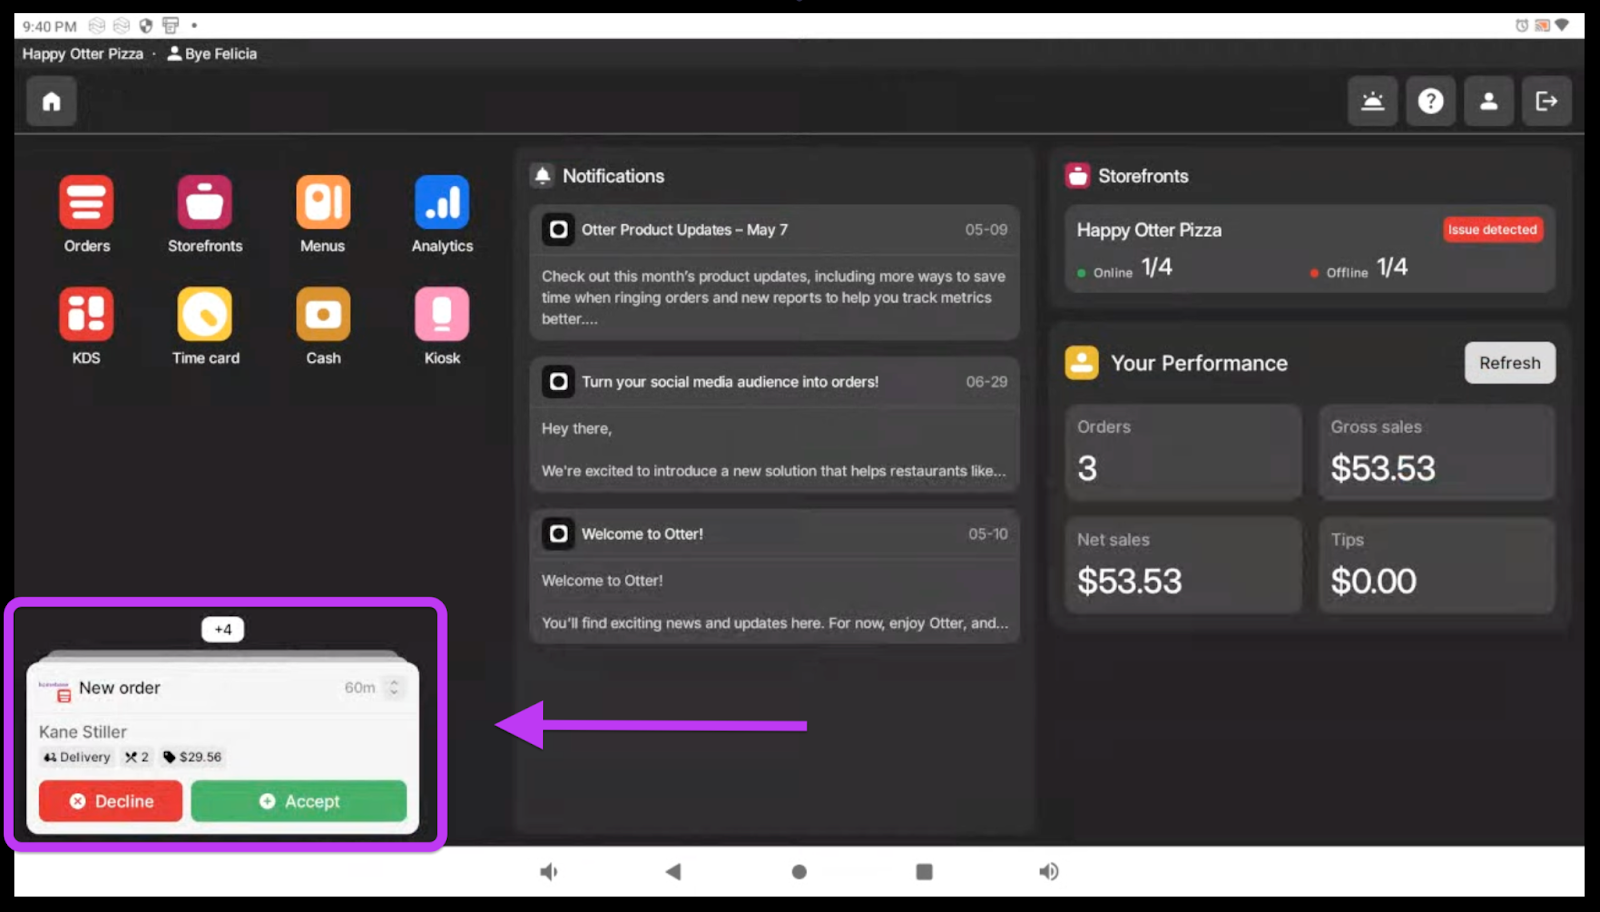Raise volume in Android navigation bar
Image resolution: width=1600 pixels, height=912 pixels.
pyautogui.click(x=1048, y=872)
